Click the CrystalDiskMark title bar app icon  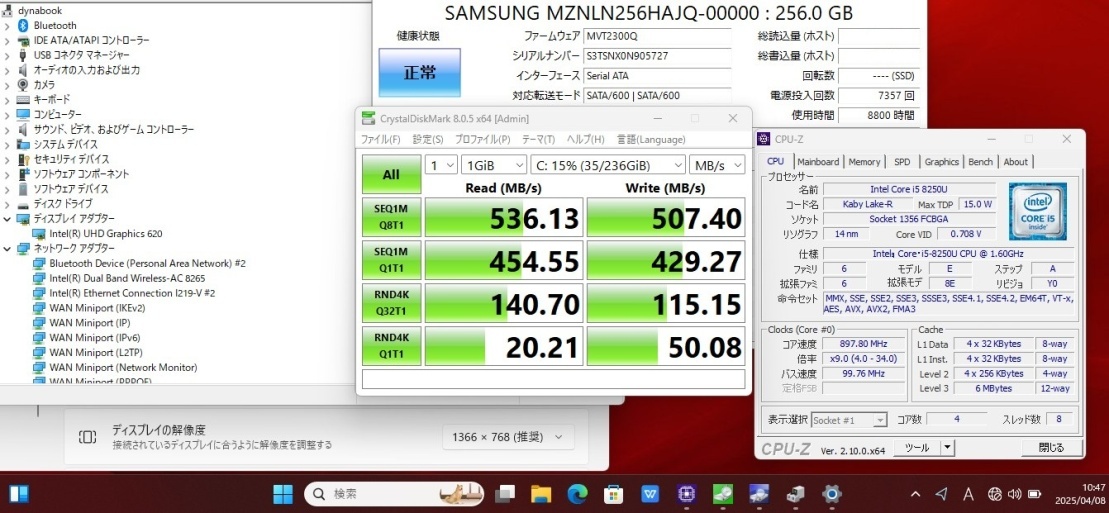click(368, 118)
